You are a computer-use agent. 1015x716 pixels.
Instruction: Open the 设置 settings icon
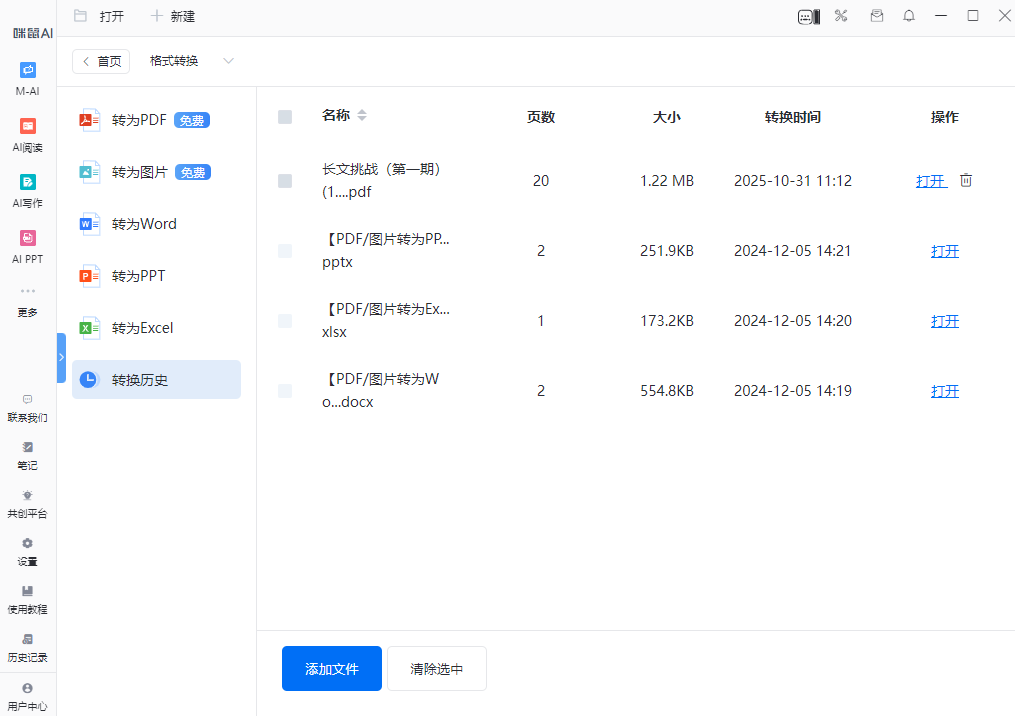coord(28,543)
